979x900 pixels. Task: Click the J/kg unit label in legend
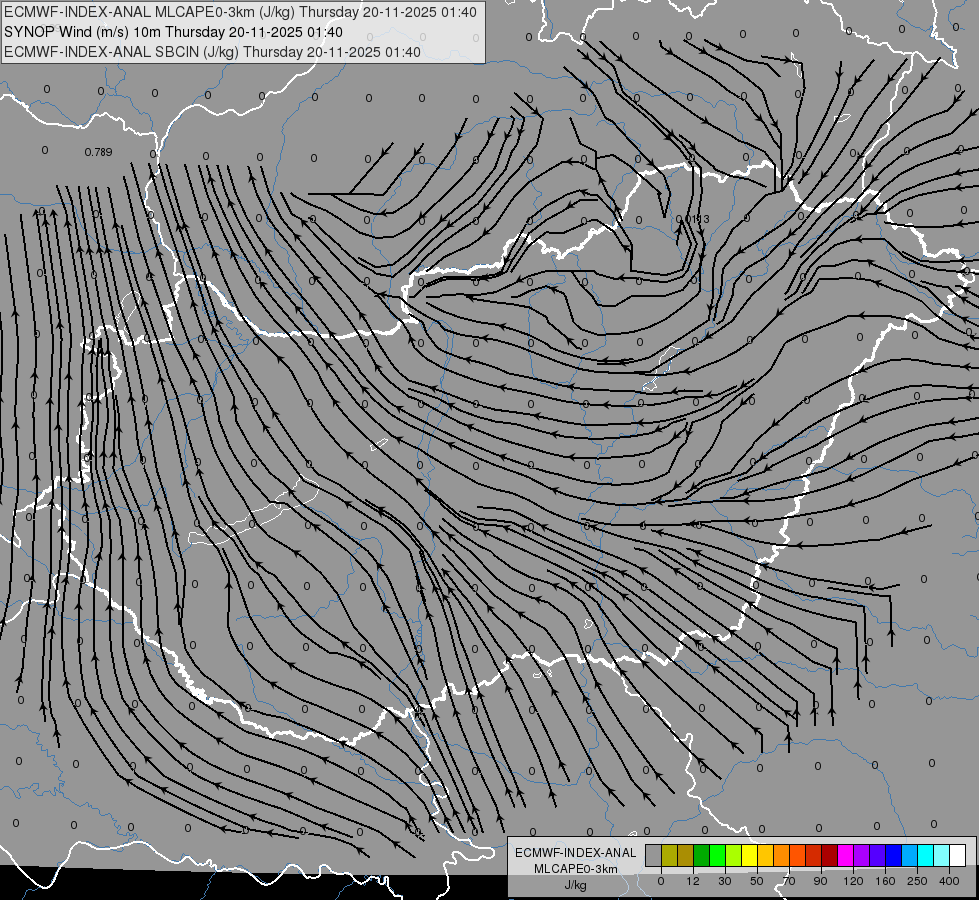tap(575, 885)
